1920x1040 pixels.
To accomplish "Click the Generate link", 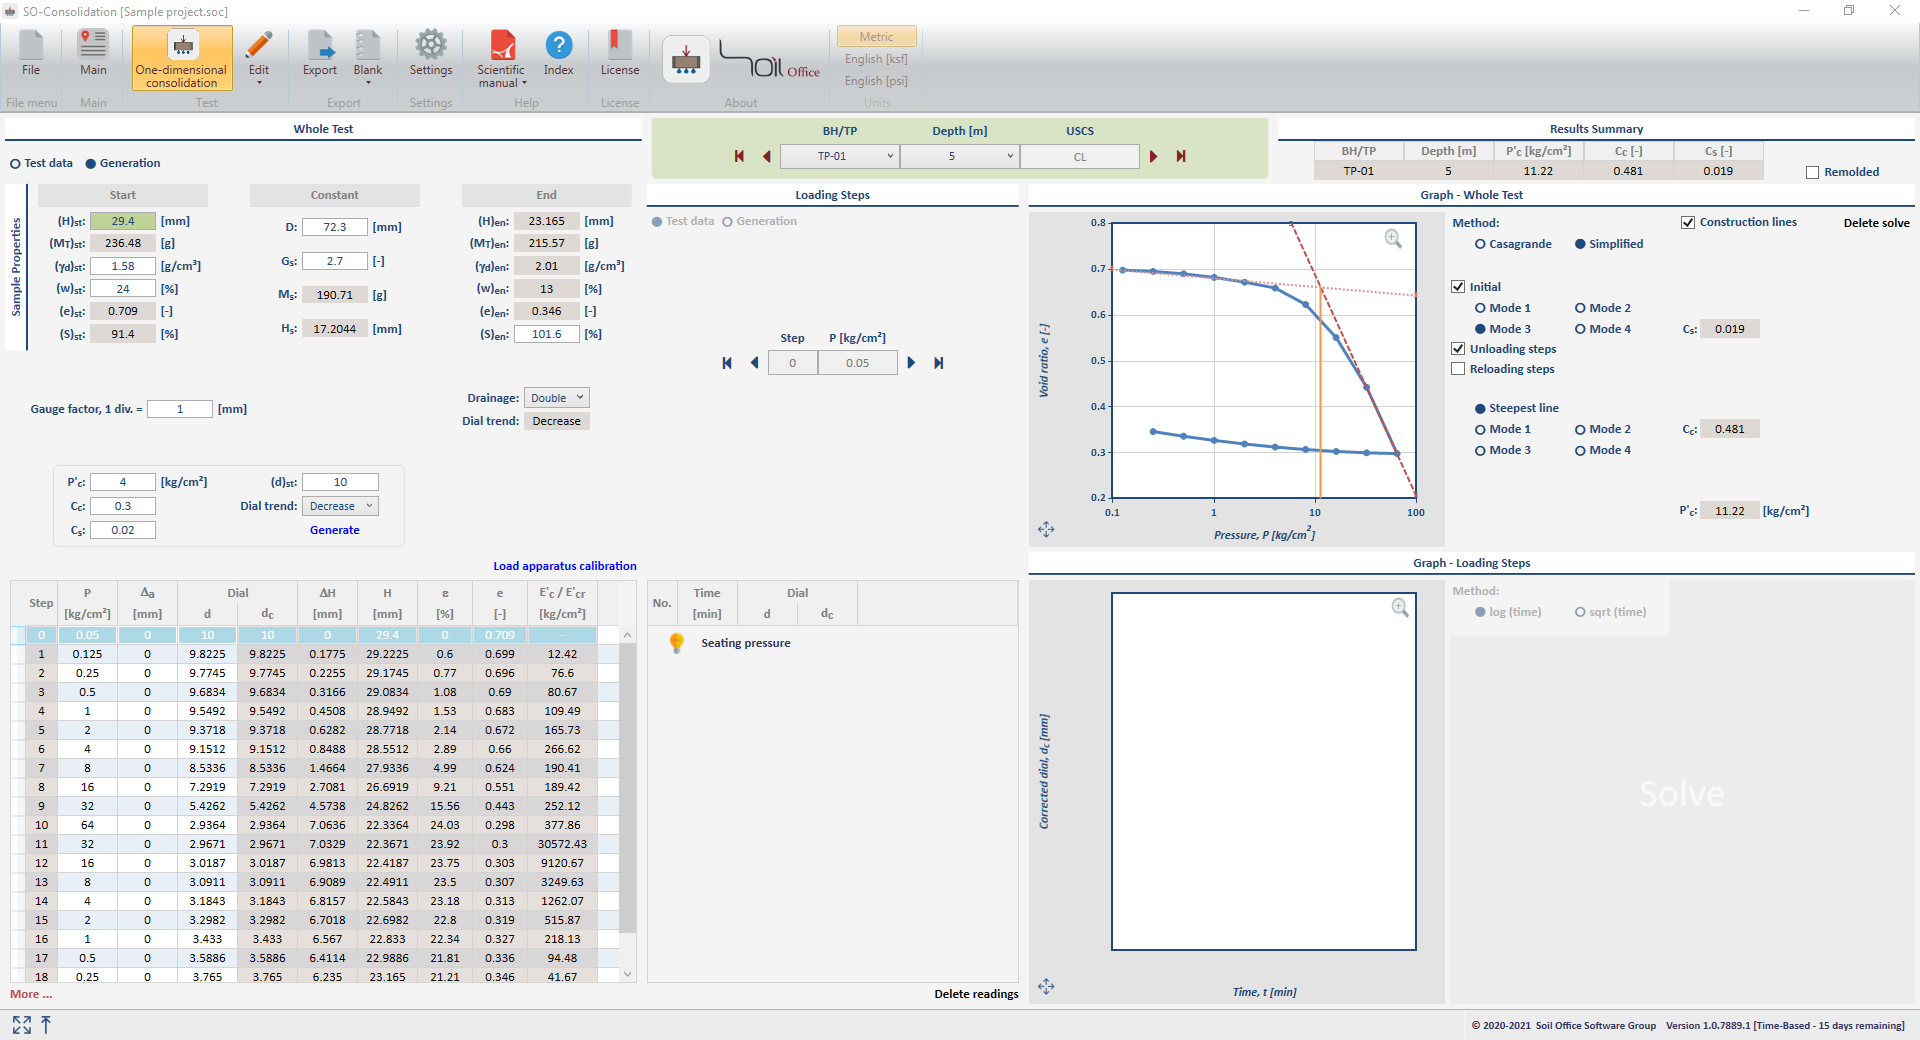I will [334, 530].
